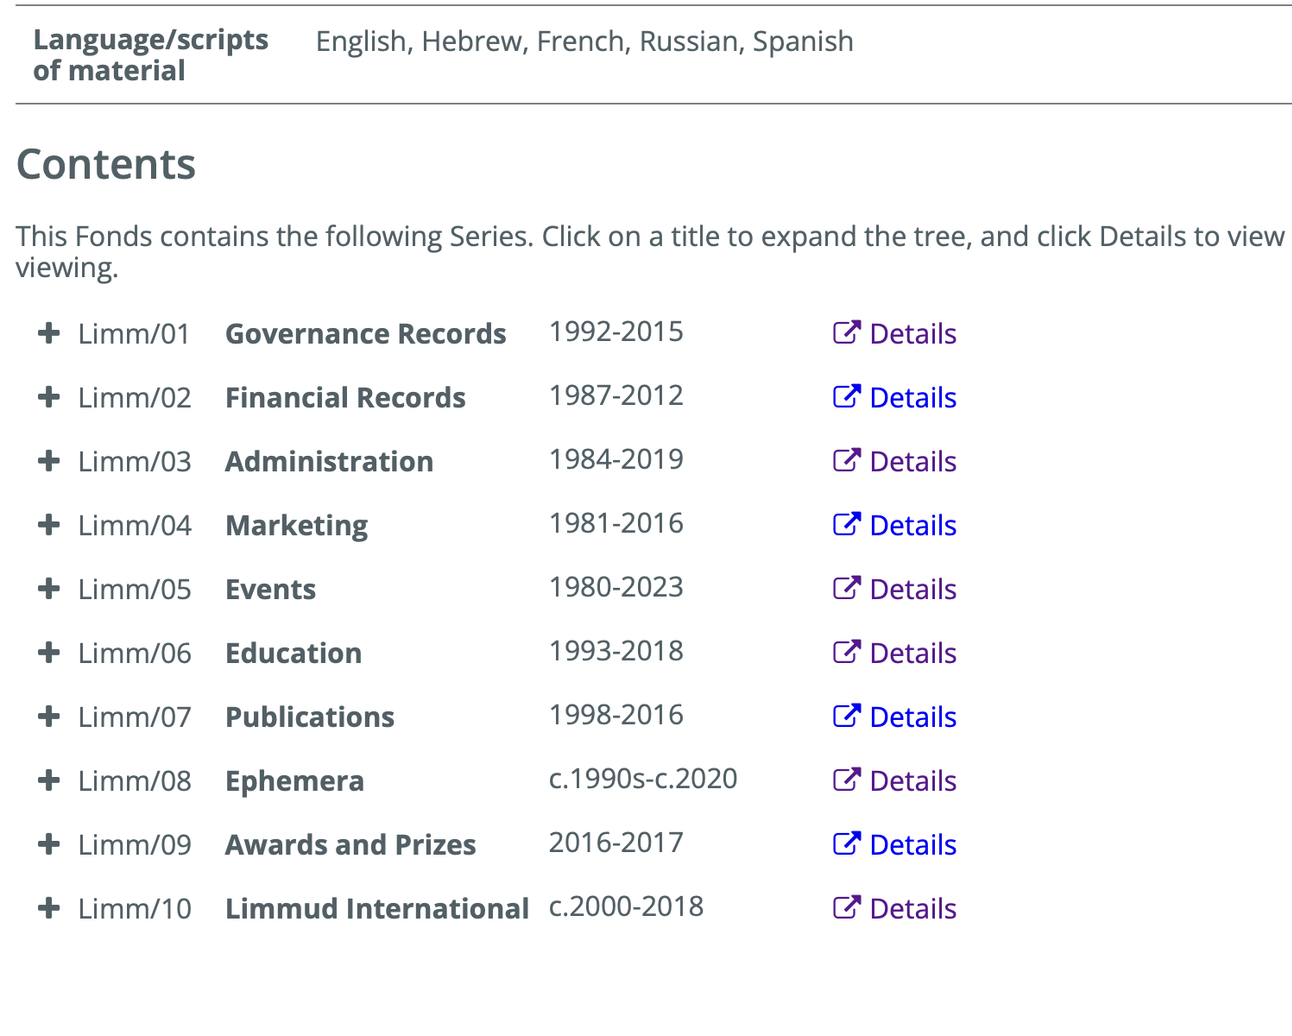Click external-link icon for Events
This screenshot has height=1036, width=1292.
(x=846, y=588)
